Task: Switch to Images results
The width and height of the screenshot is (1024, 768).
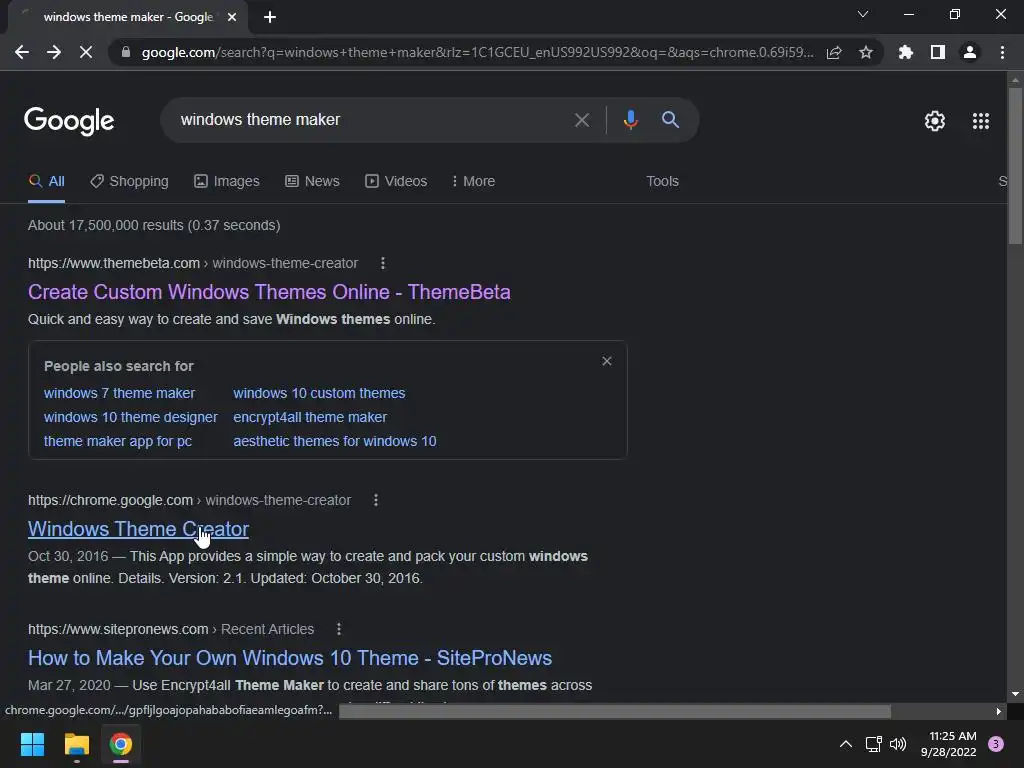Action: coord(227,182)
